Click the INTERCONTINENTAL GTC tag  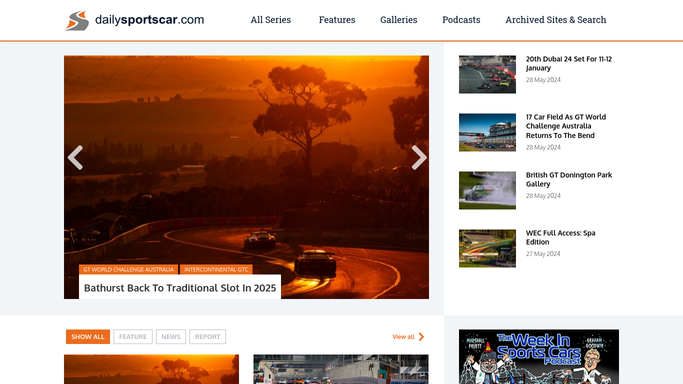pos(216,269)
